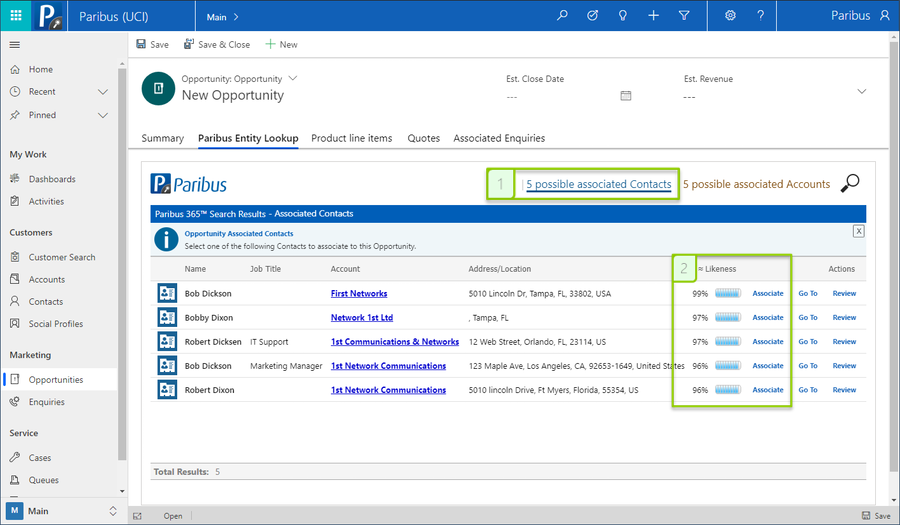Click Save in command bar
Viewport: 900px width, 525px height.
pos(152,44)
